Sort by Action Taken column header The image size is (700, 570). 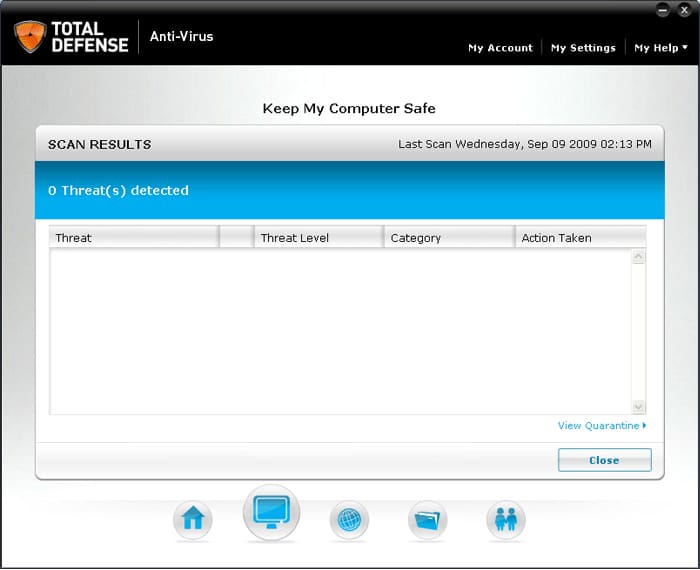[x=581, y=237]
